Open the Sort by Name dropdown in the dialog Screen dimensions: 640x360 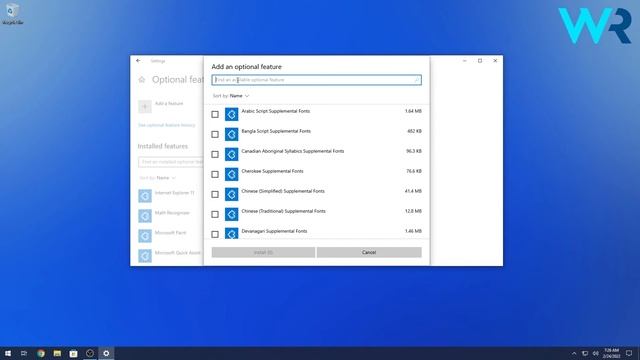[231, 96]
